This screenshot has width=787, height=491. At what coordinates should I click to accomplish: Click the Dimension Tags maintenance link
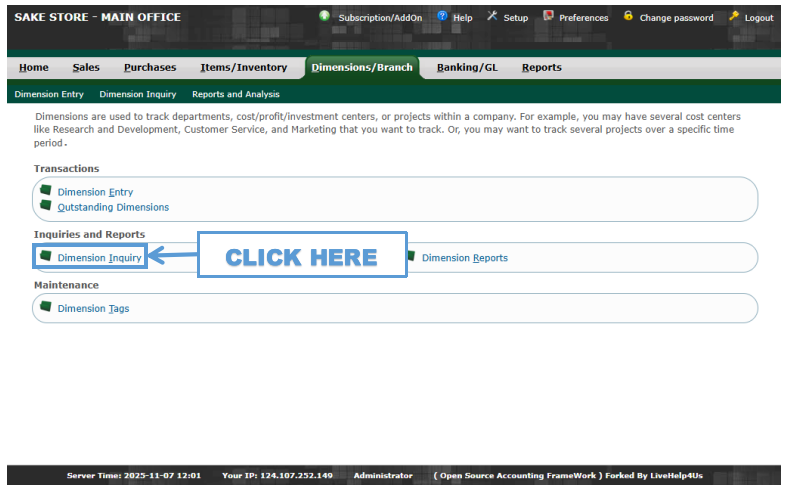pos(93,309)
